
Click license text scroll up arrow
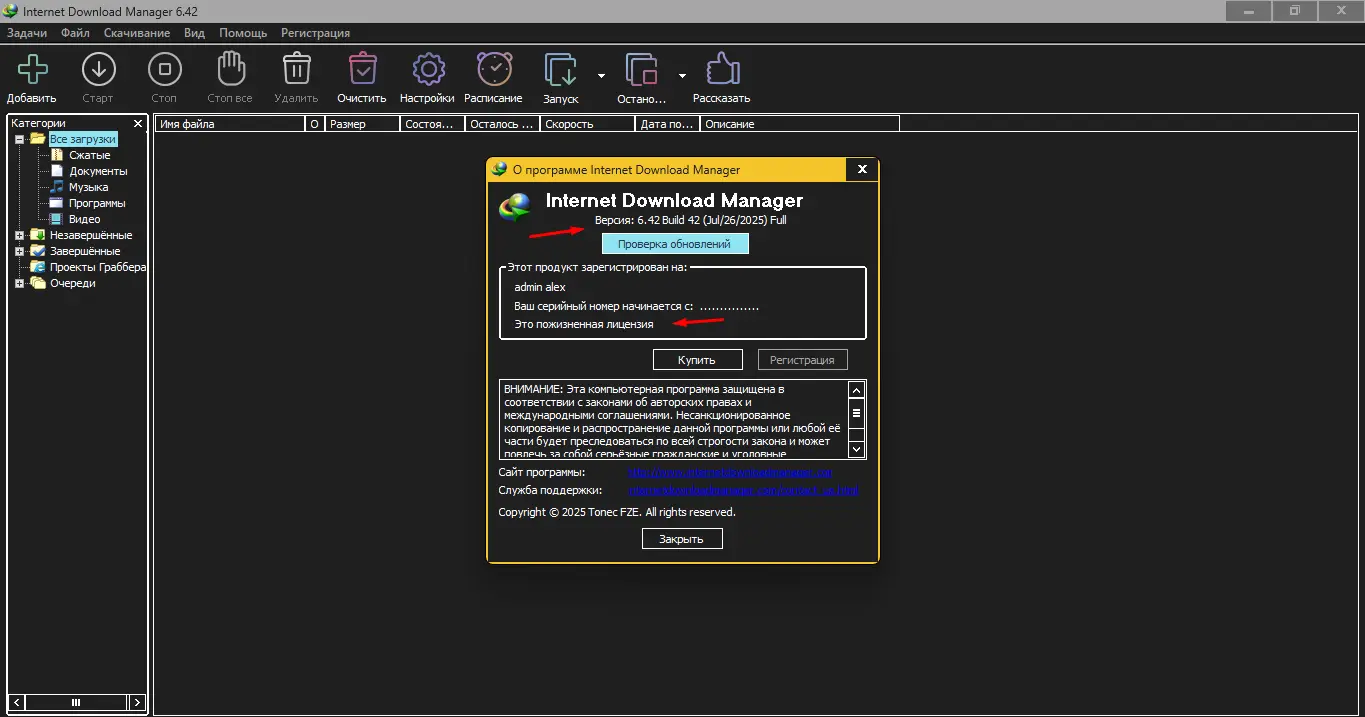pyautogui.click(x=856, y=390)
